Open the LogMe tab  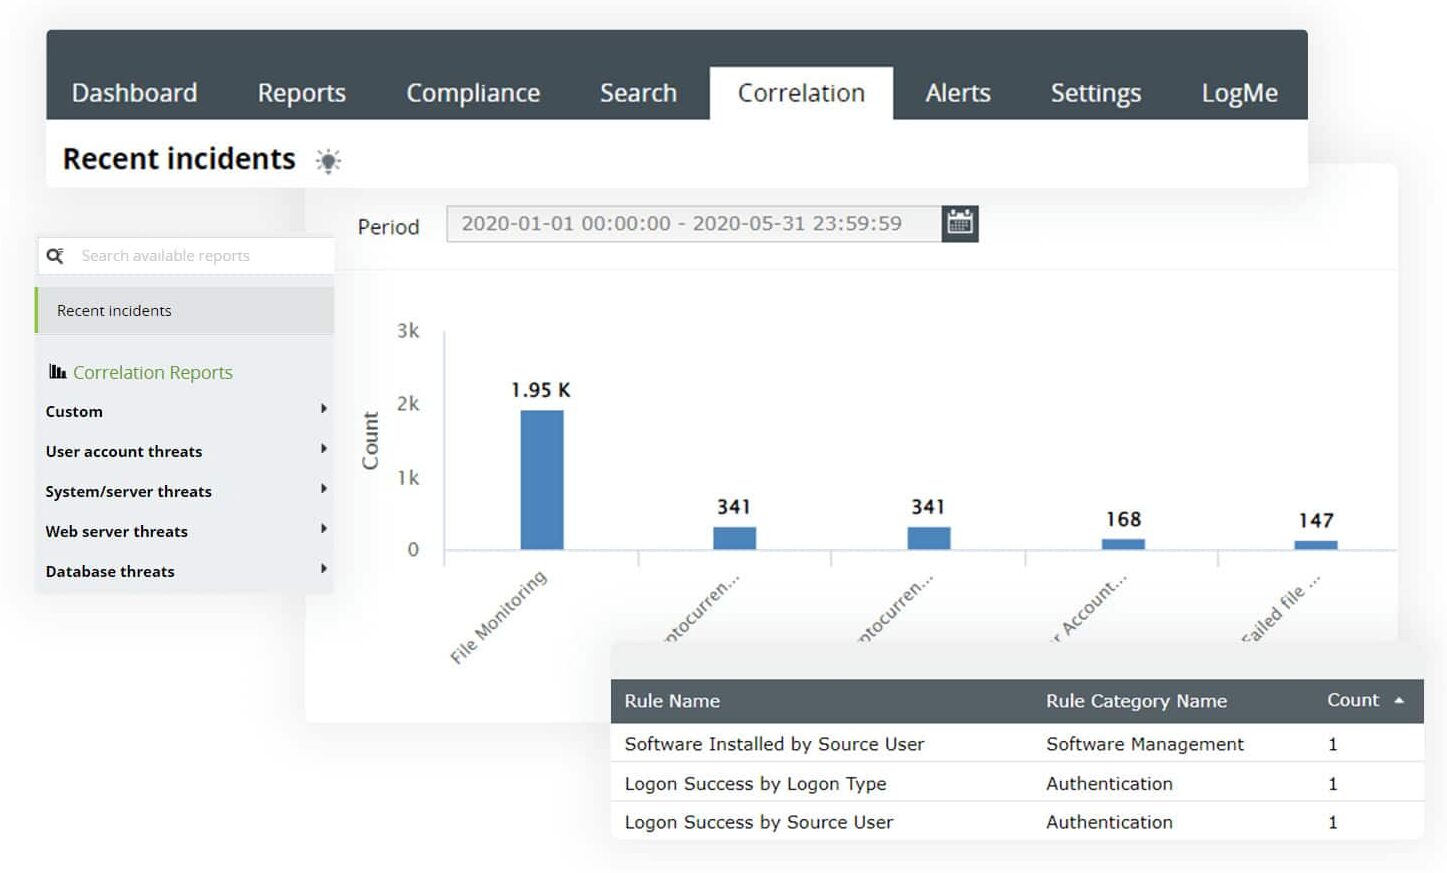click(x=1240, y=92)
